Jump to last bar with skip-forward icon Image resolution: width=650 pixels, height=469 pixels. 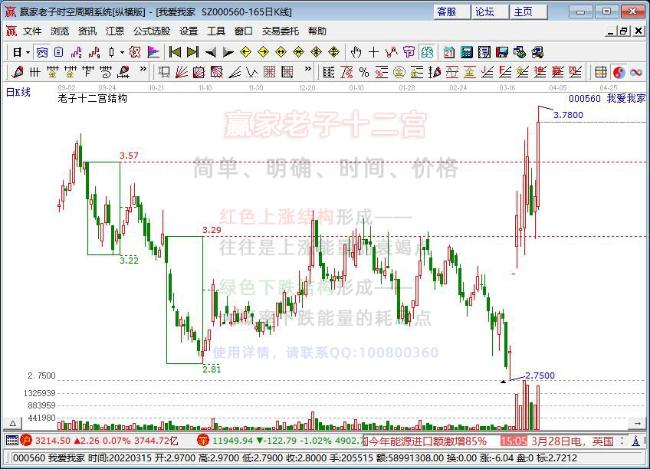(x=193, y=52)
